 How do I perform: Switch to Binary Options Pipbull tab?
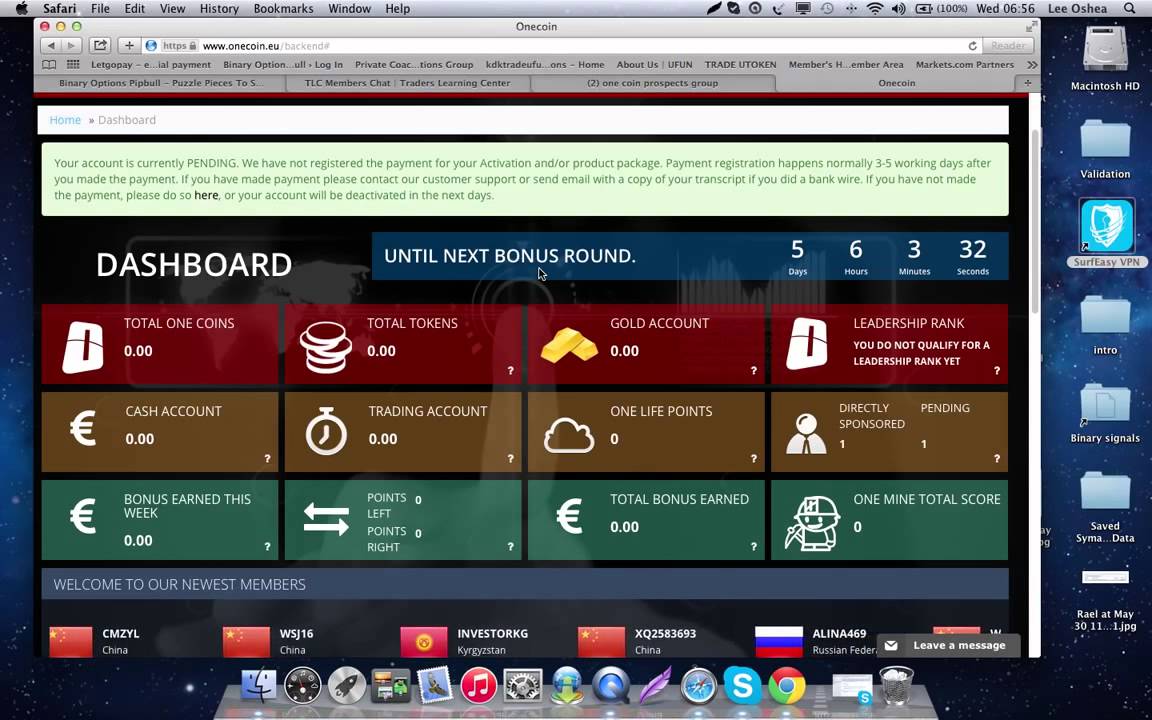point(160,83)
